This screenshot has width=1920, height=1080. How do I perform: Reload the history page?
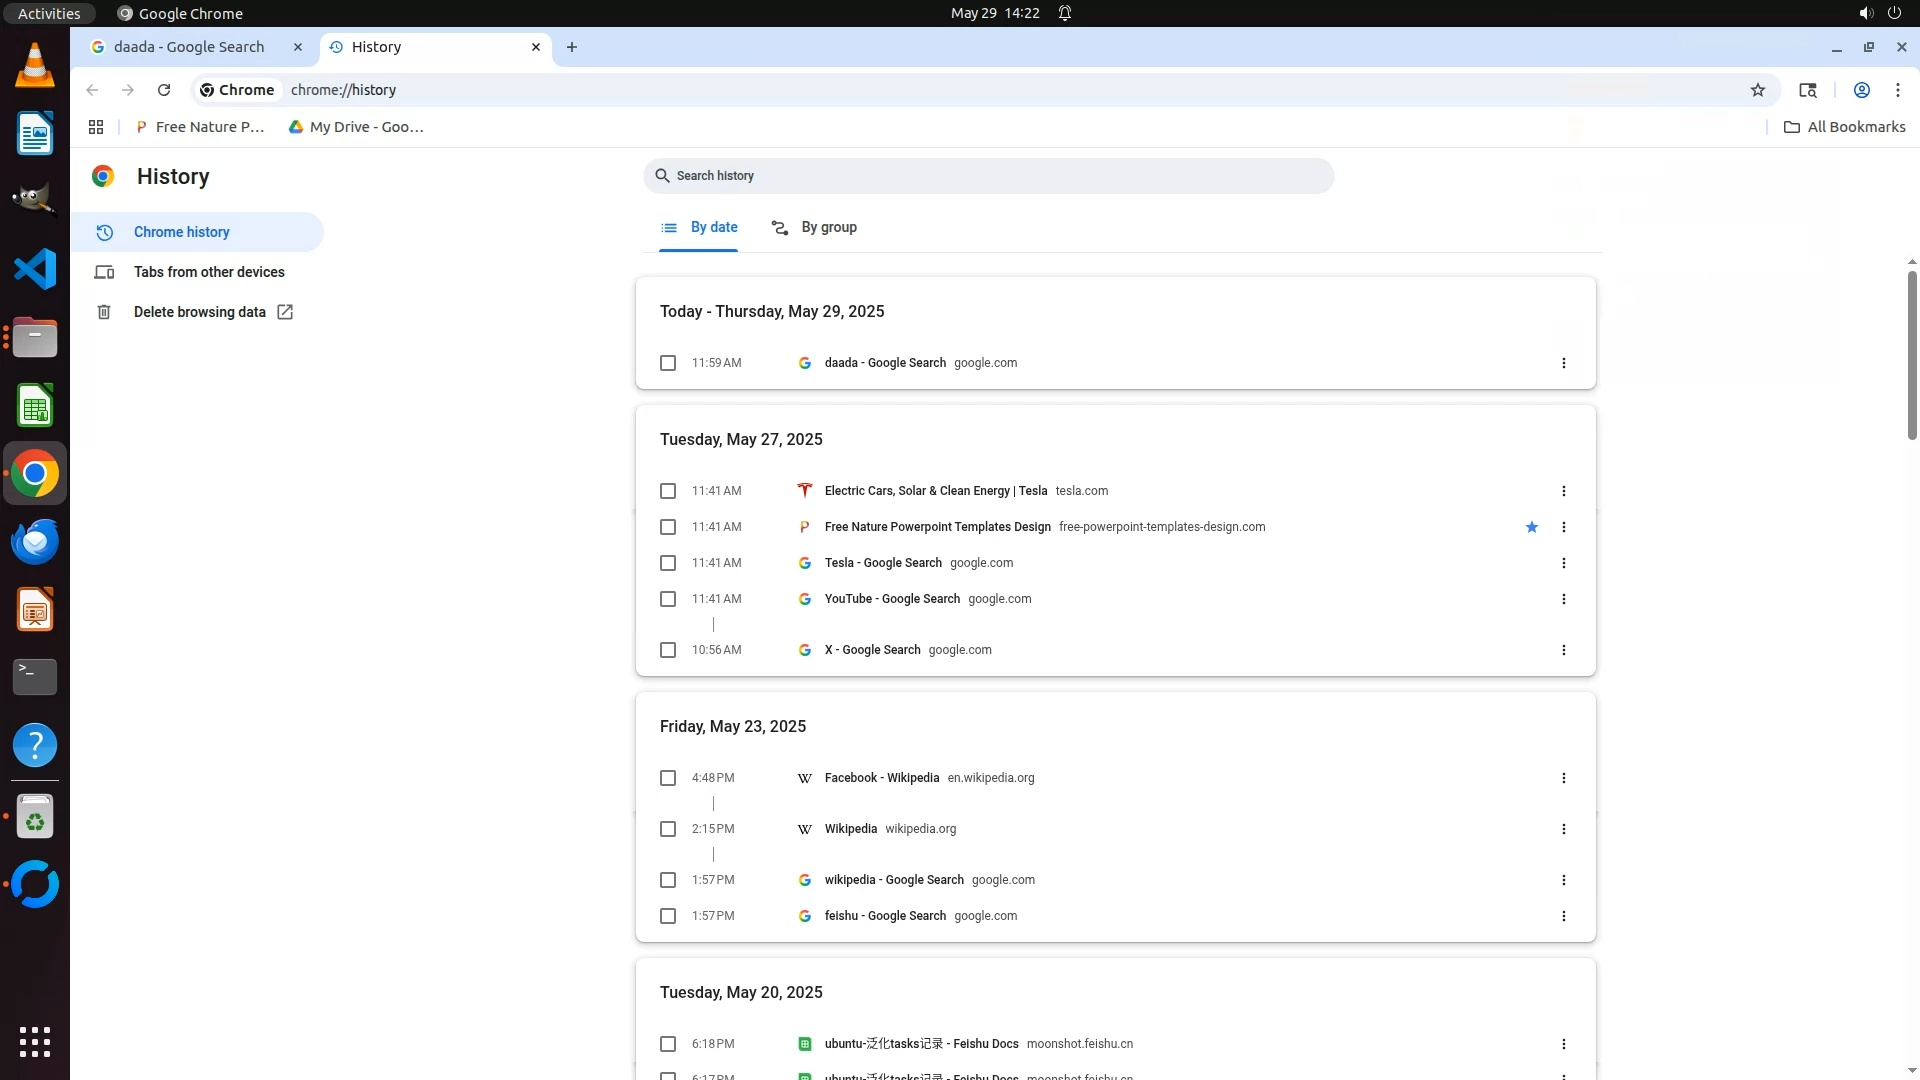pyautogui.click(x=164, y=90)
